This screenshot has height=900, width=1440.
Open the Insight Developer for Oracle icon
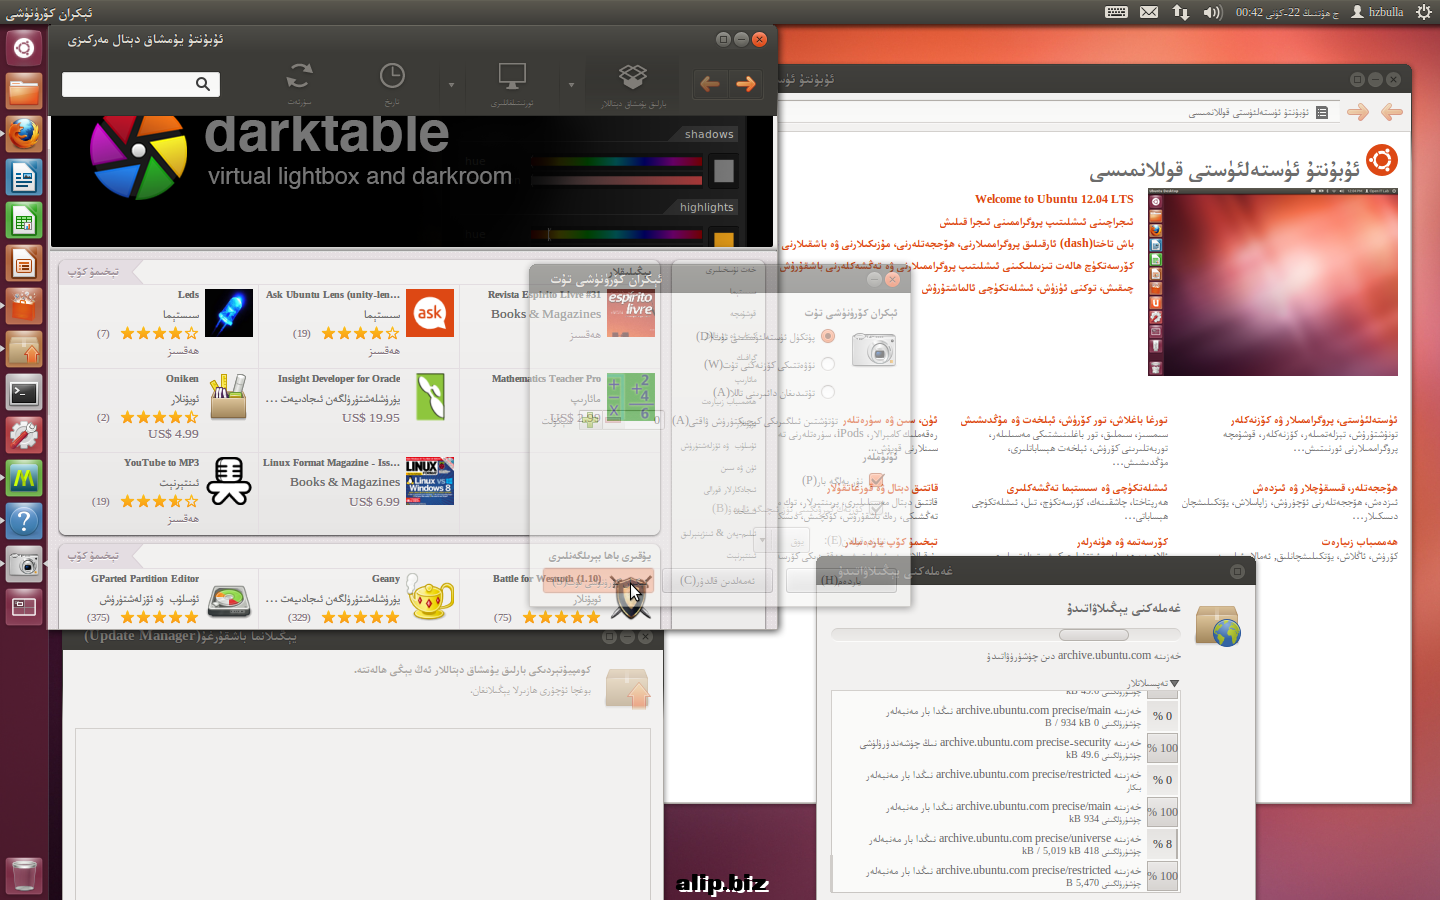[x=430, y=397]
